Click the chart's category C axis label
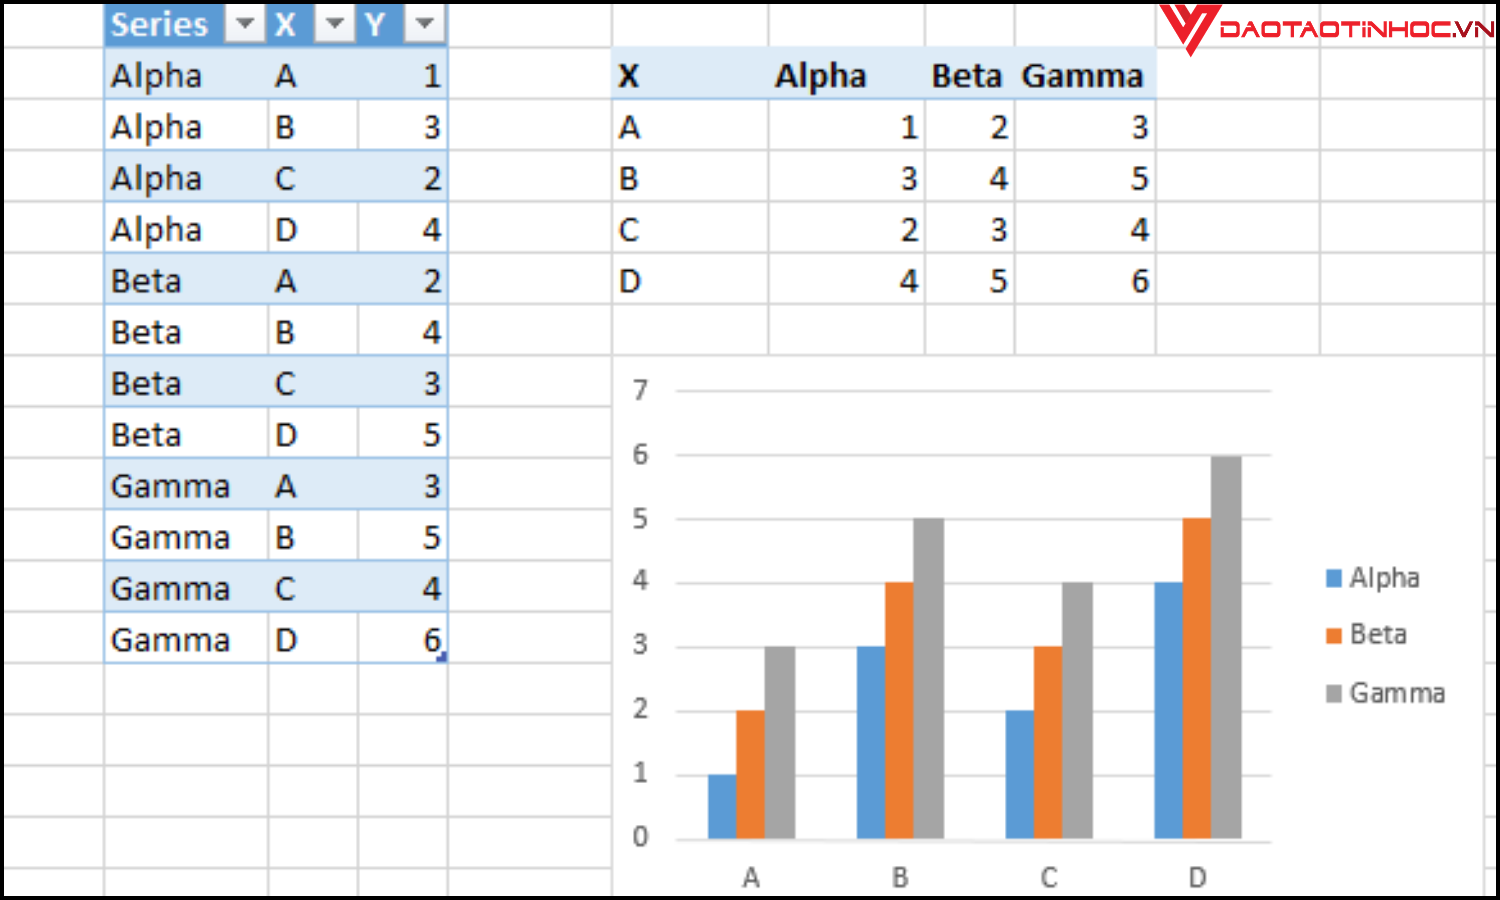Viewport: 1500px width, 900px height. click(x=1048, y=878)
